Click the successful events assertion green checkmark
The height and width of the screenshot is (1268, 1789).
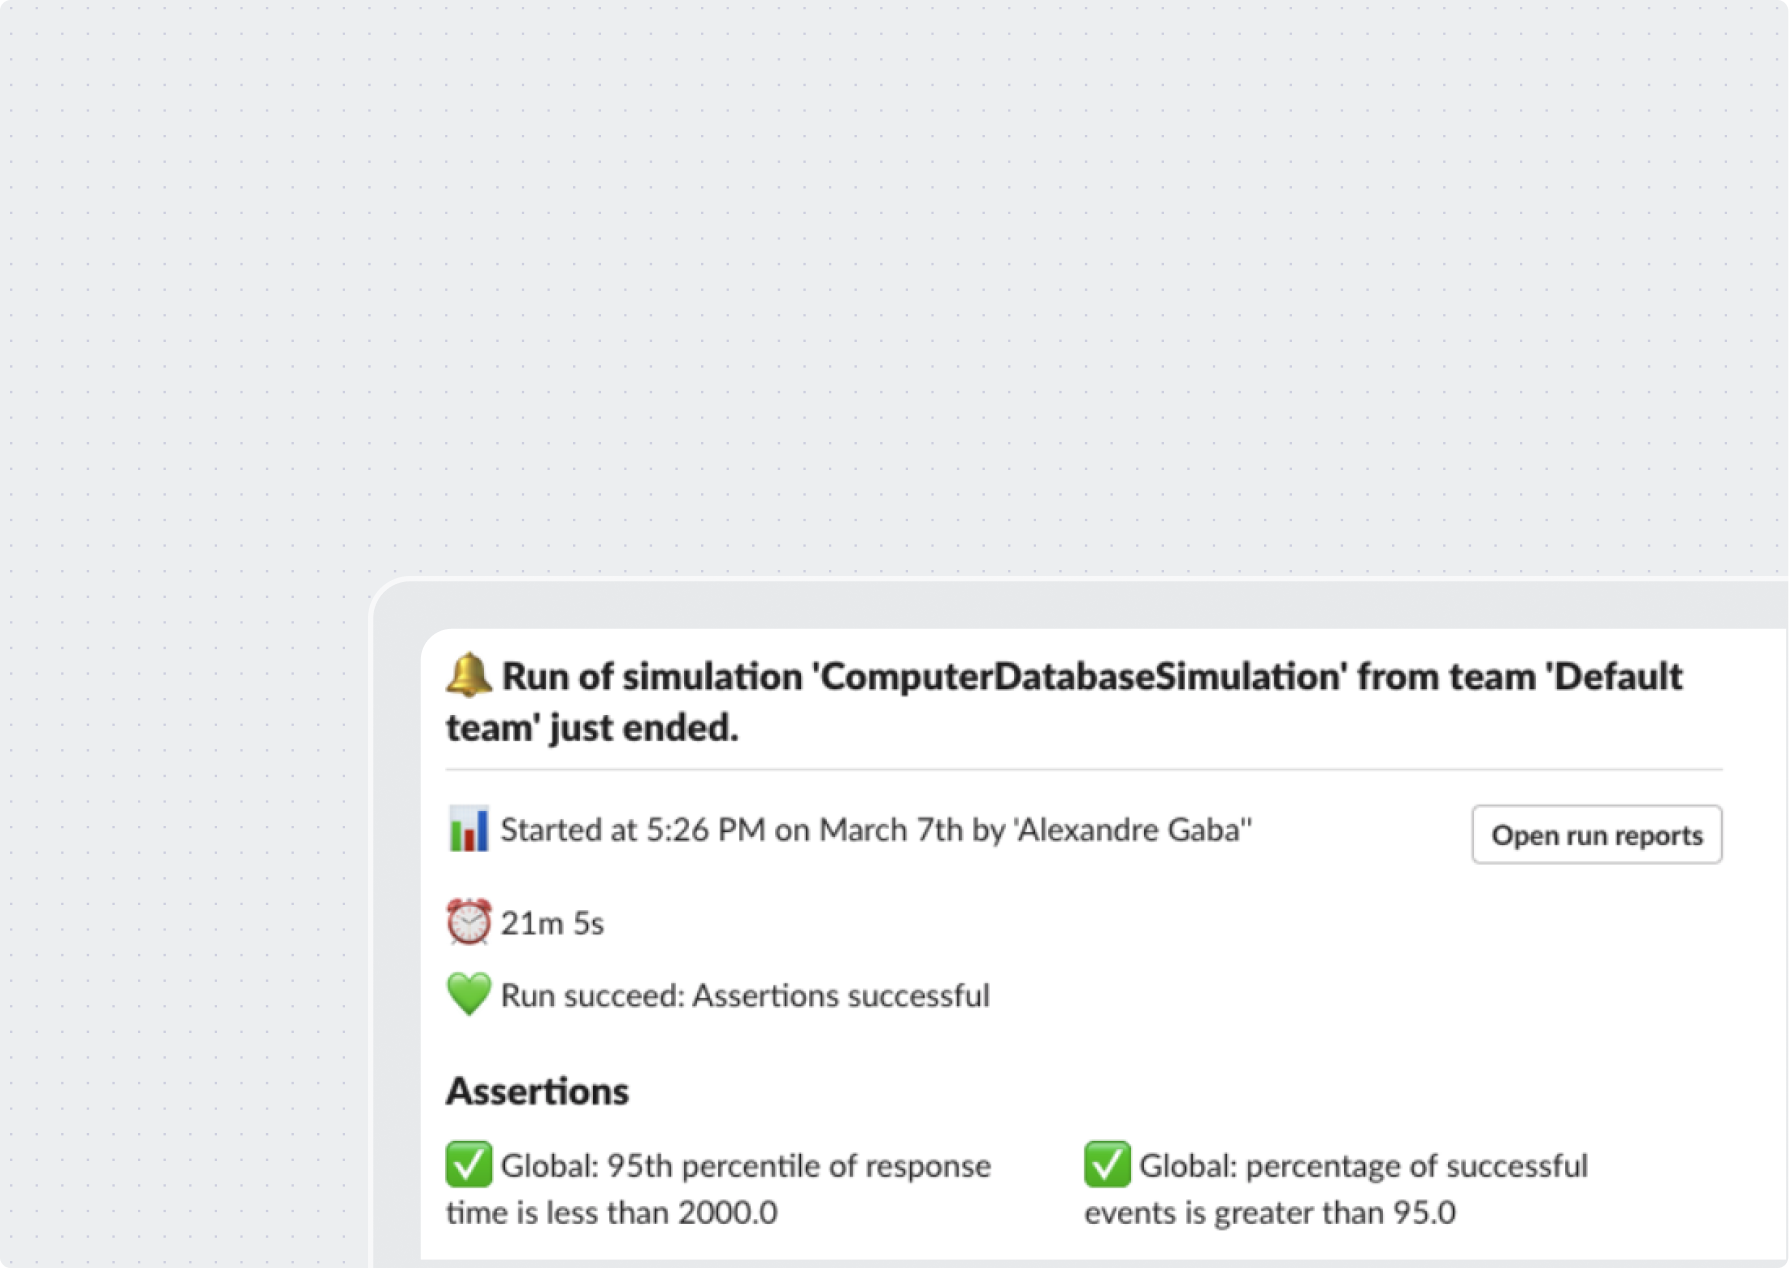[x=1107, y=1164]
